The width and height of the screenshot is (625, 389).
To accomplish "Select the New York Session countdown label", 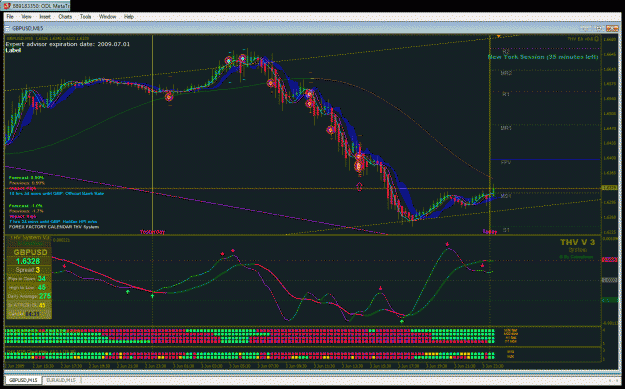I will pos(543,57).
